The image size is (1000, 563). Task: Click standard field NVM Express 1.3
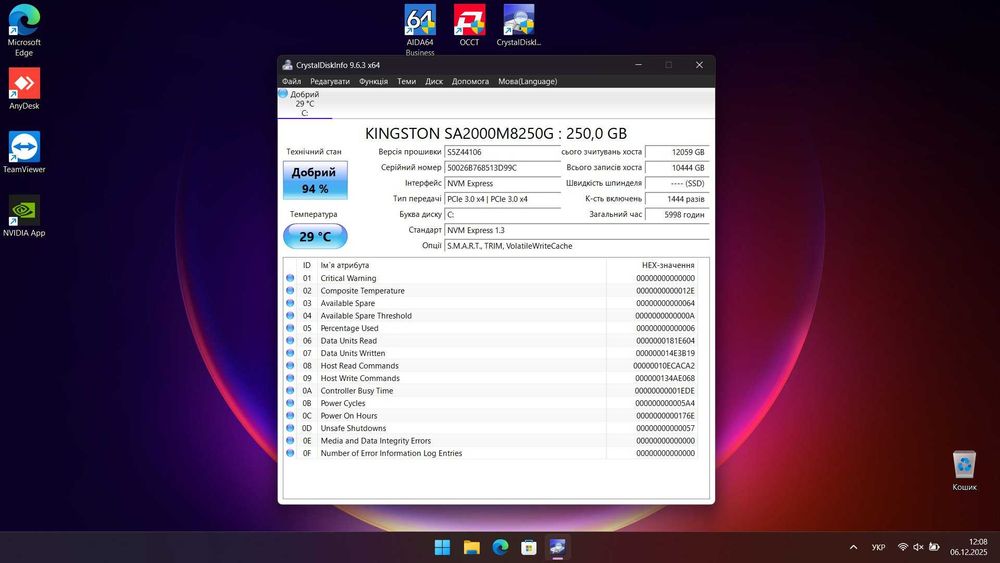click(577, 230)
